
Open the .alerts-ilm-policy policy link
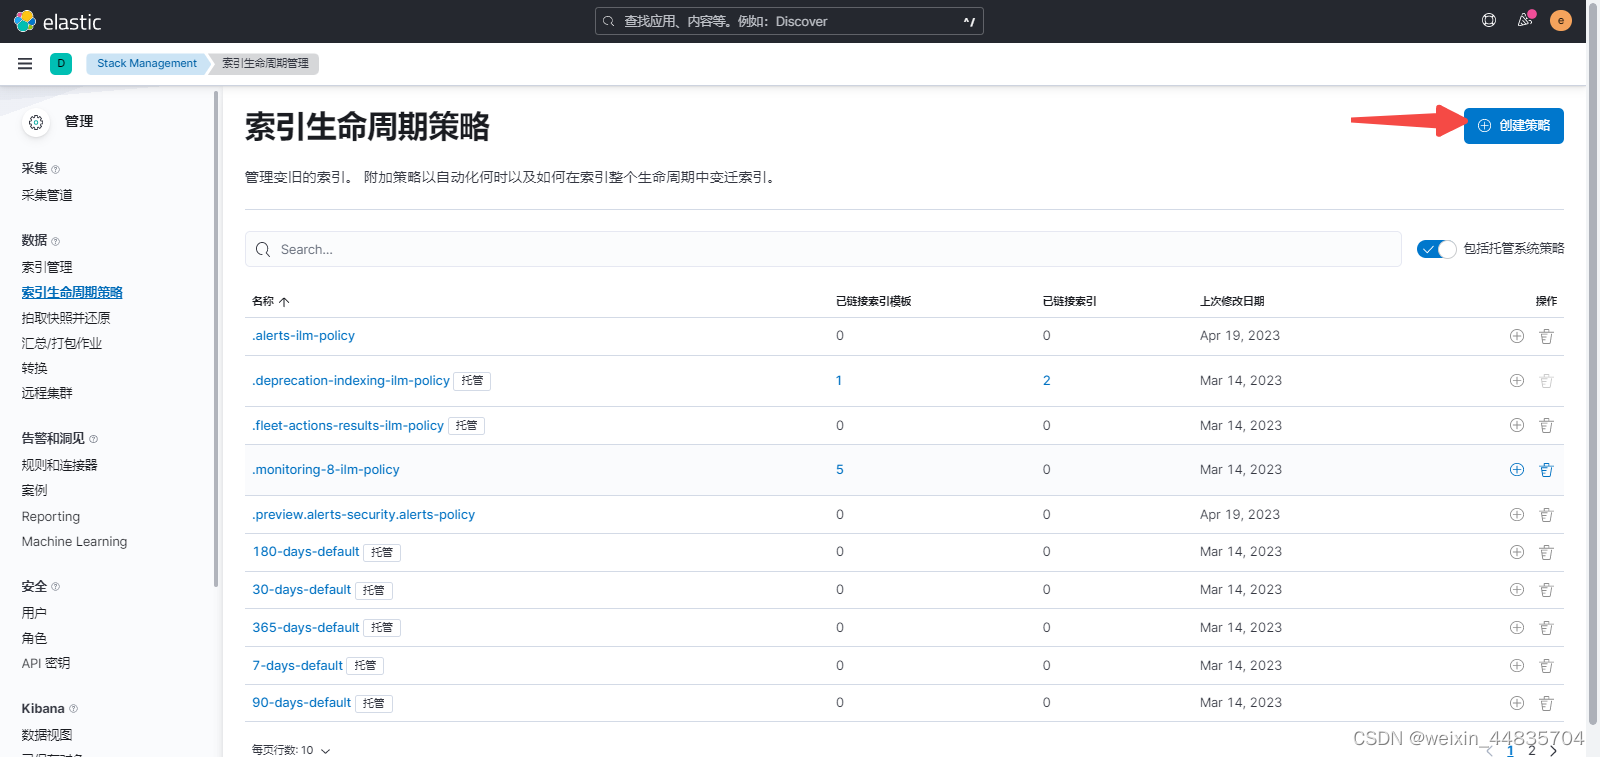[x=304, y=336]
